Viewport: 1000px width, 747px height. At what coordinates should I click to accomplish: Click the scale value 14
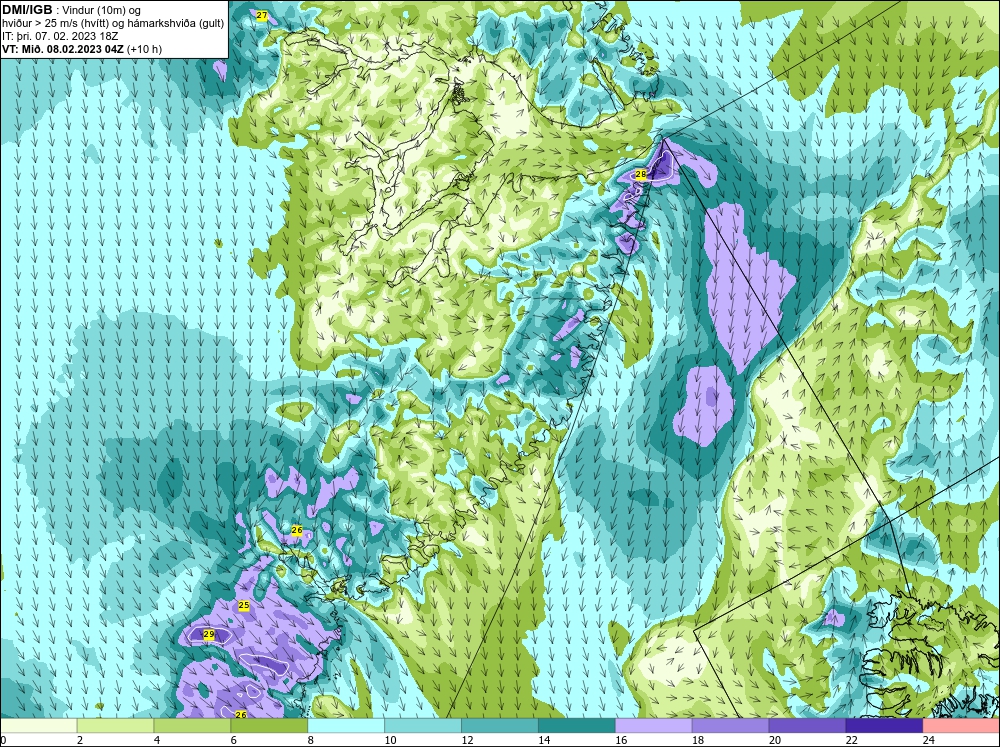544,740
